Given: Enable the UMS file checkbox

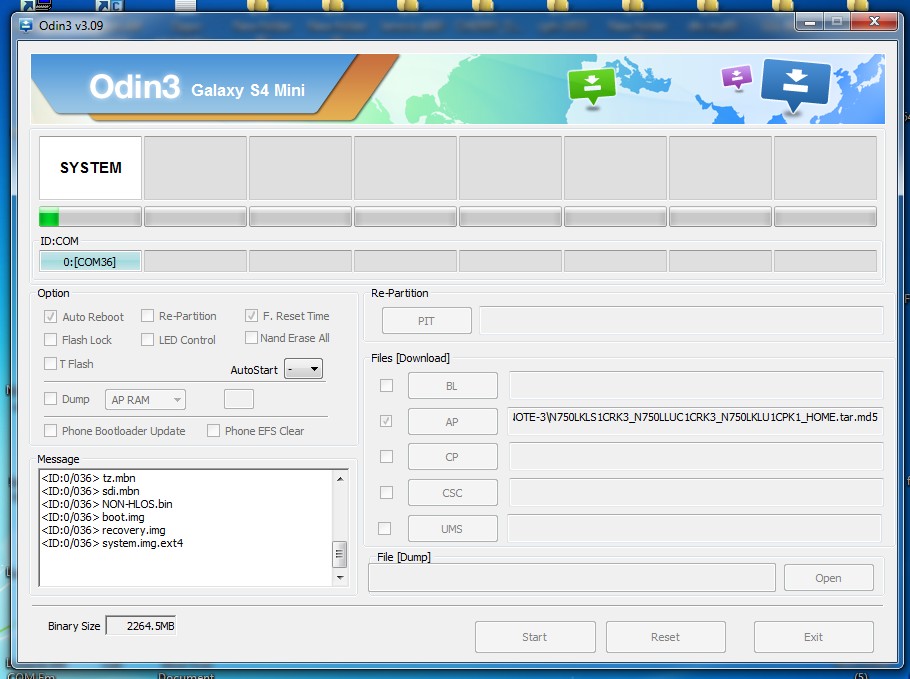Looking at the screenshot, I should click(x=384, y=529).
